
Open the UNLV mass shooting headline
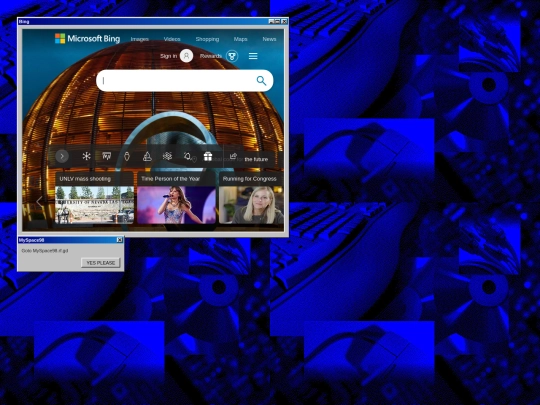[85, 179]
